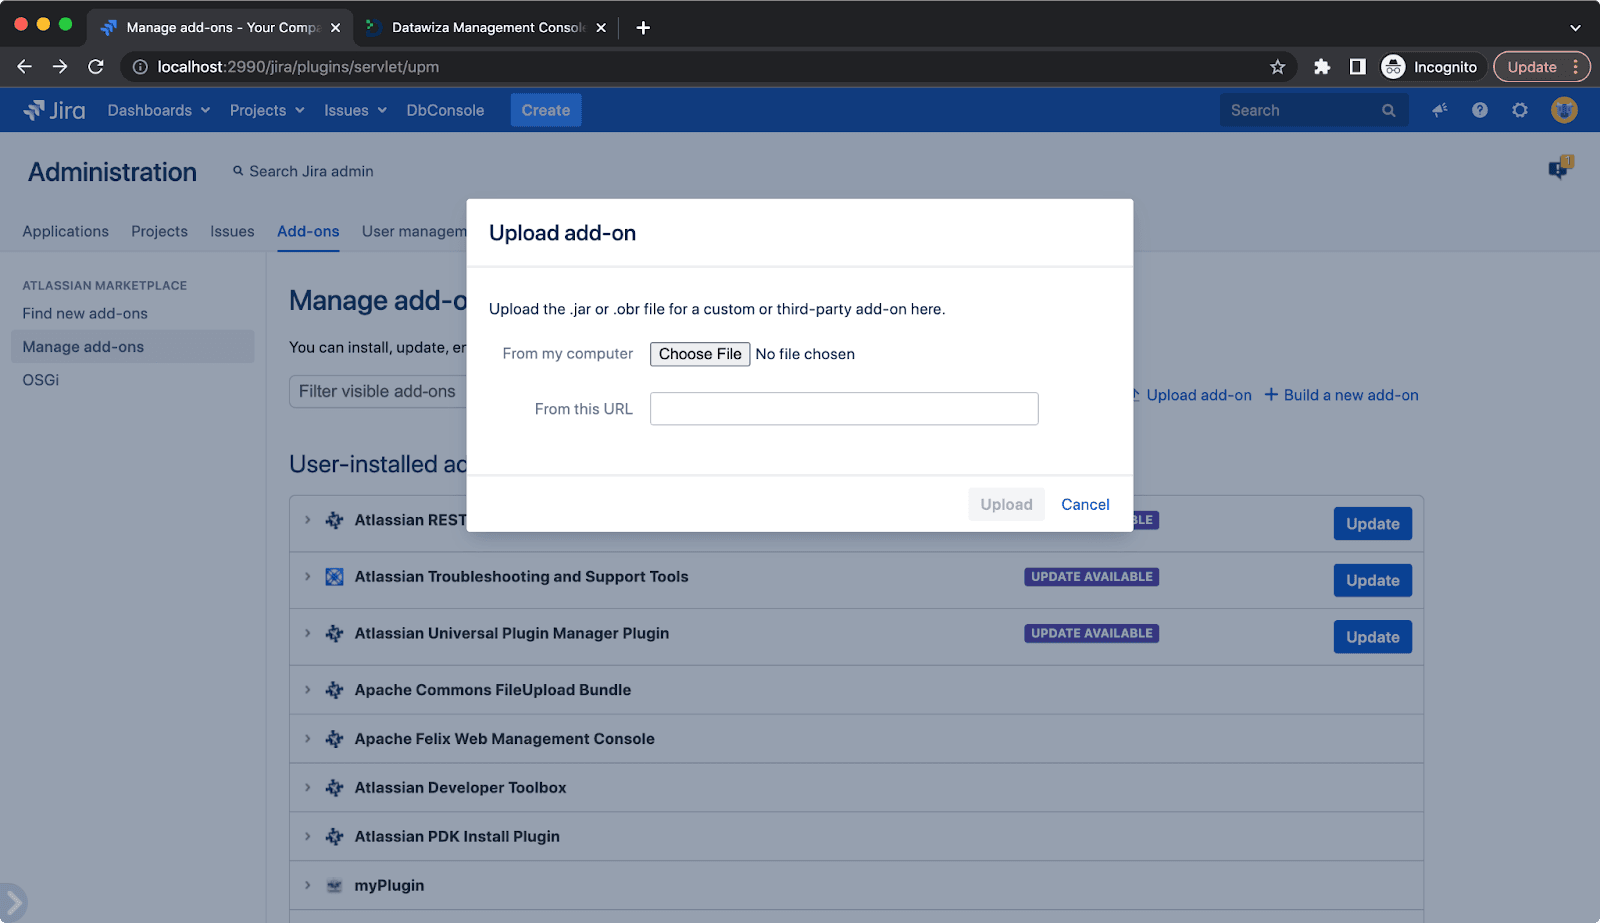Screen dimensions: 1600x923
Task: Open the feedback megaphone icon
Action: point(1440,110)
